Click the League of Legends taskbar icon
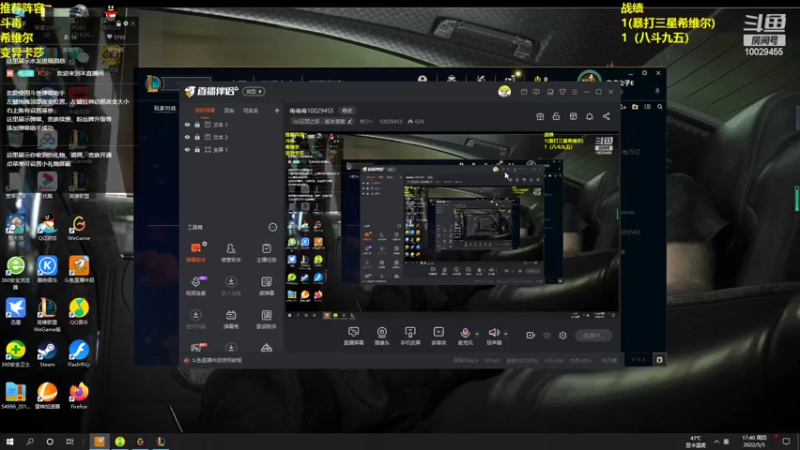 point(161,441)
